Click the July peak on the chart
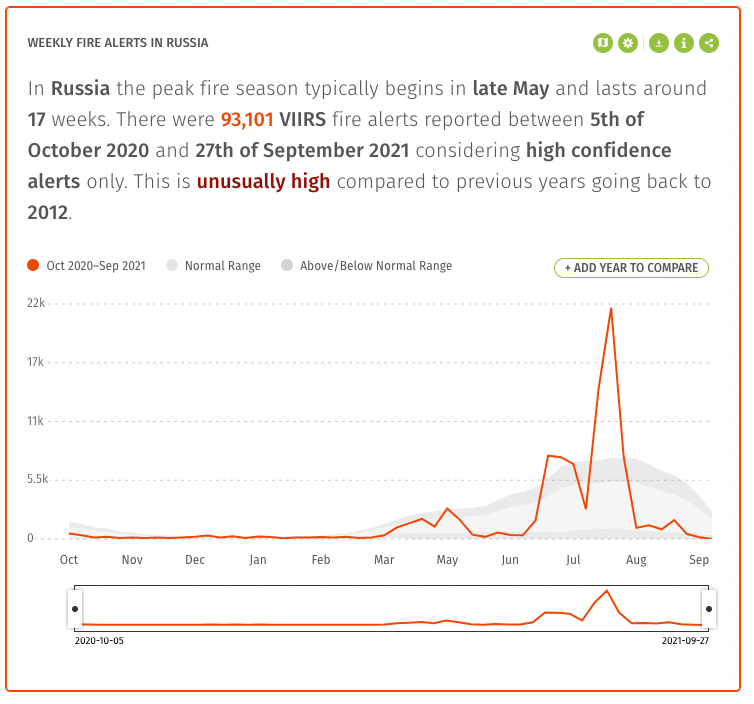Image resolution: width=754 pixels, height=704 pixels. (611, 309)
